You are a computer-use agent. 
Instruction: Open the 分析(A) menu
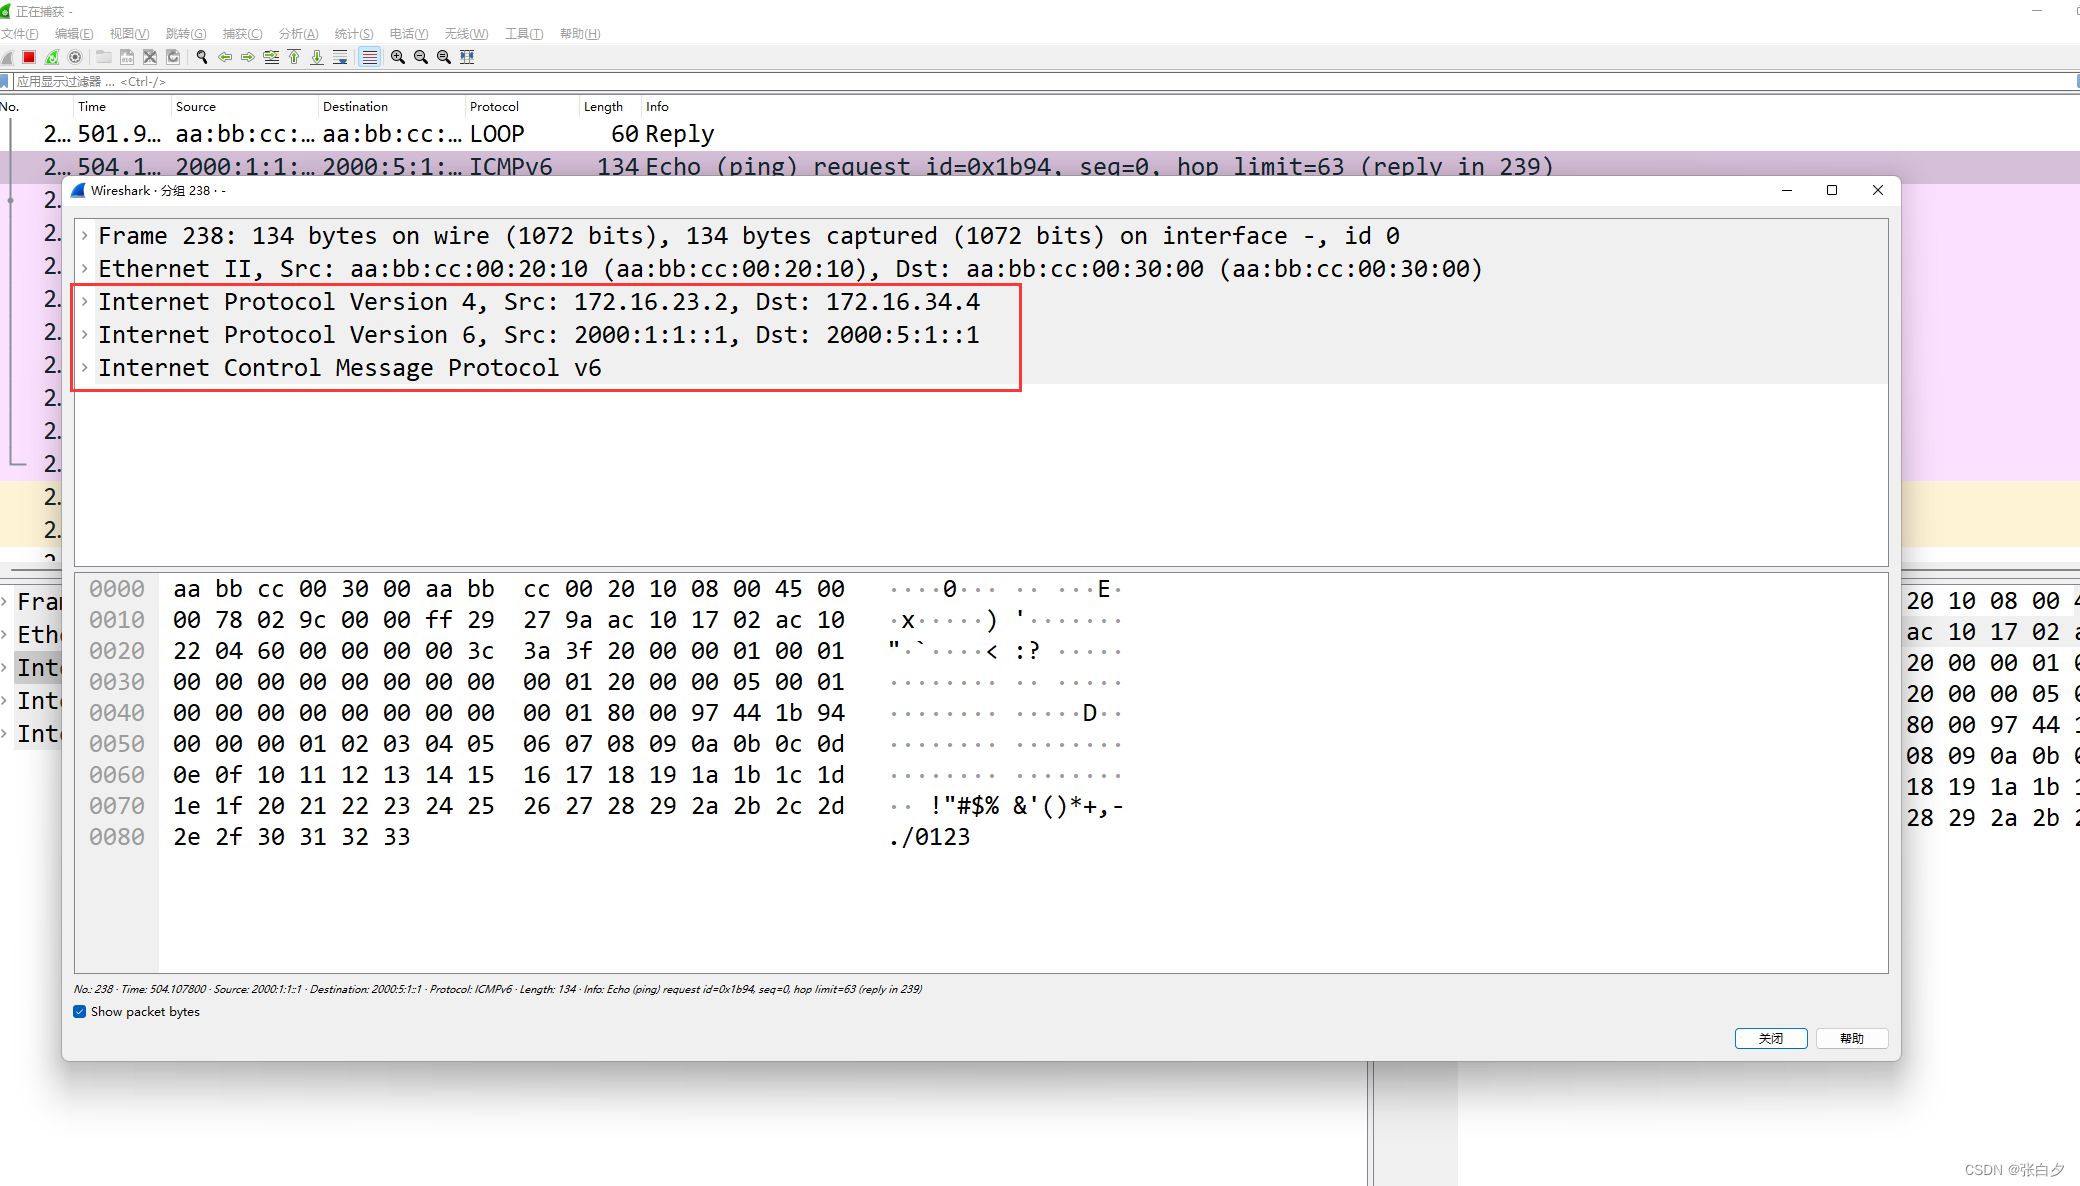pyautogui.click(x=298, y=34)
